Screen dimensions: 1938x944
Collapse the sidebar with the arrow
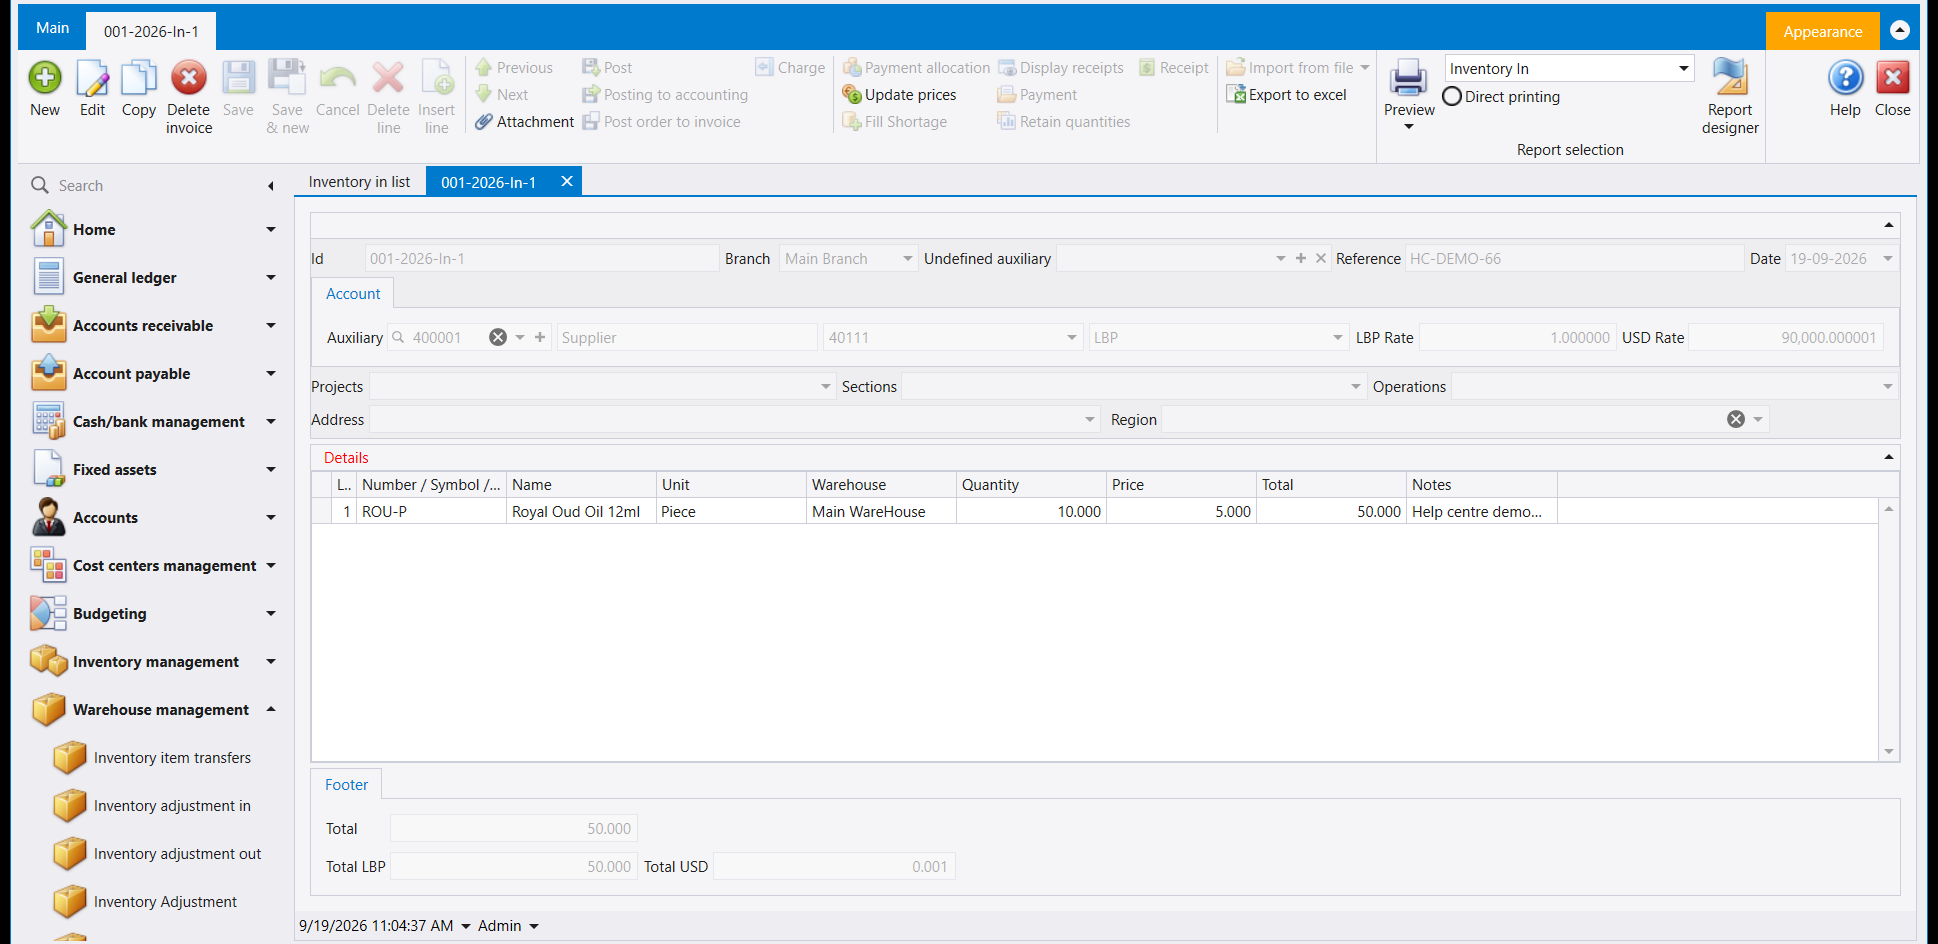(271, 186)
